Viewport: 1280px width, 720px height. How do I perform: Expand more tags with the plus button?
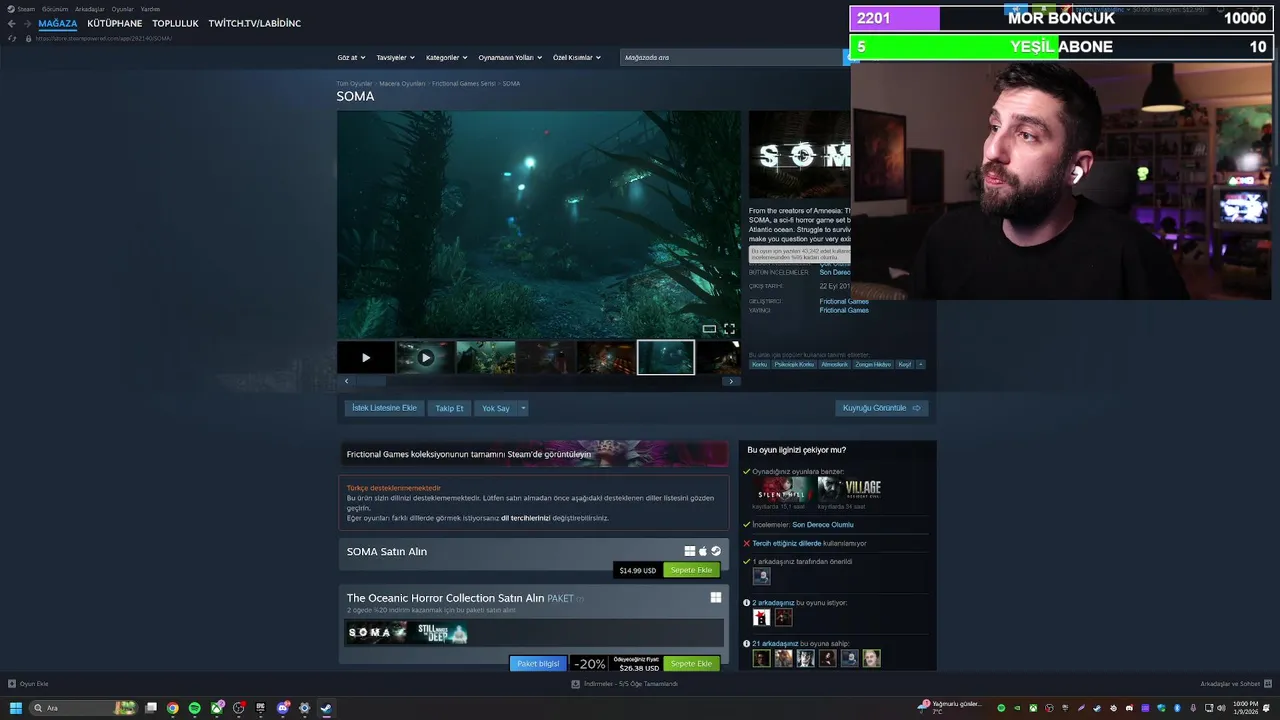pos(921,364)
